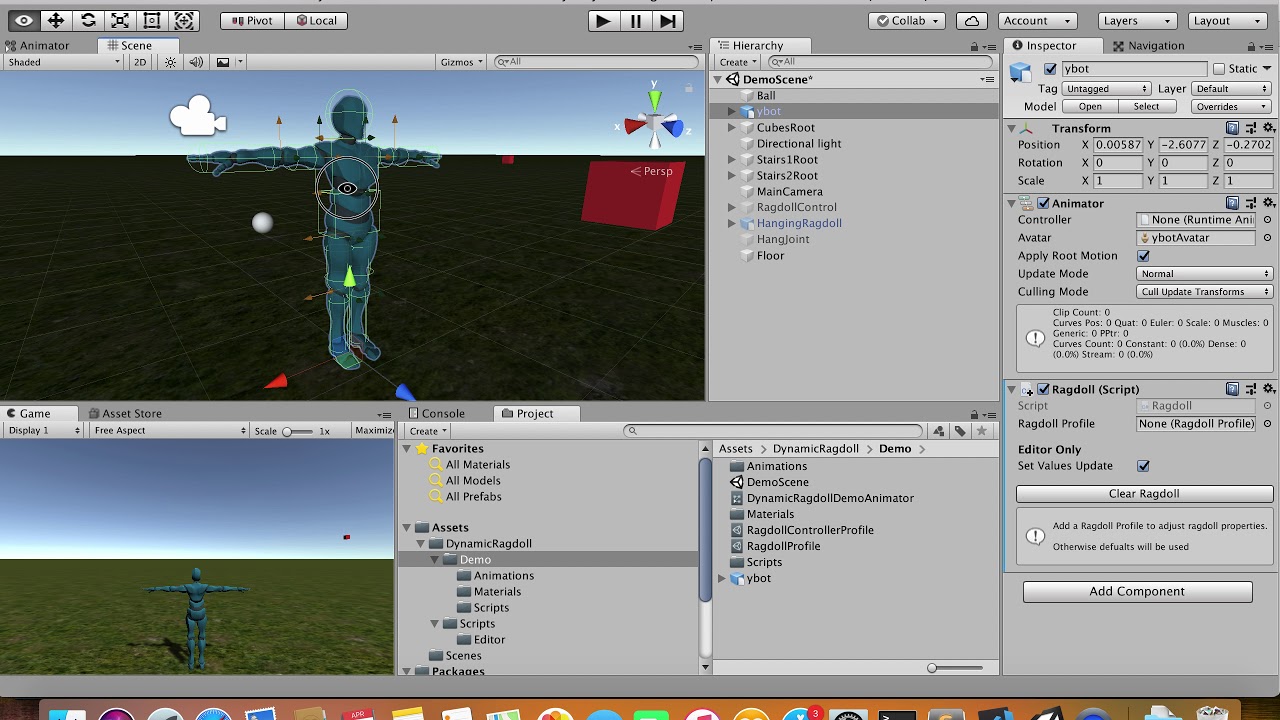Click the Play button

coord(603,20)
